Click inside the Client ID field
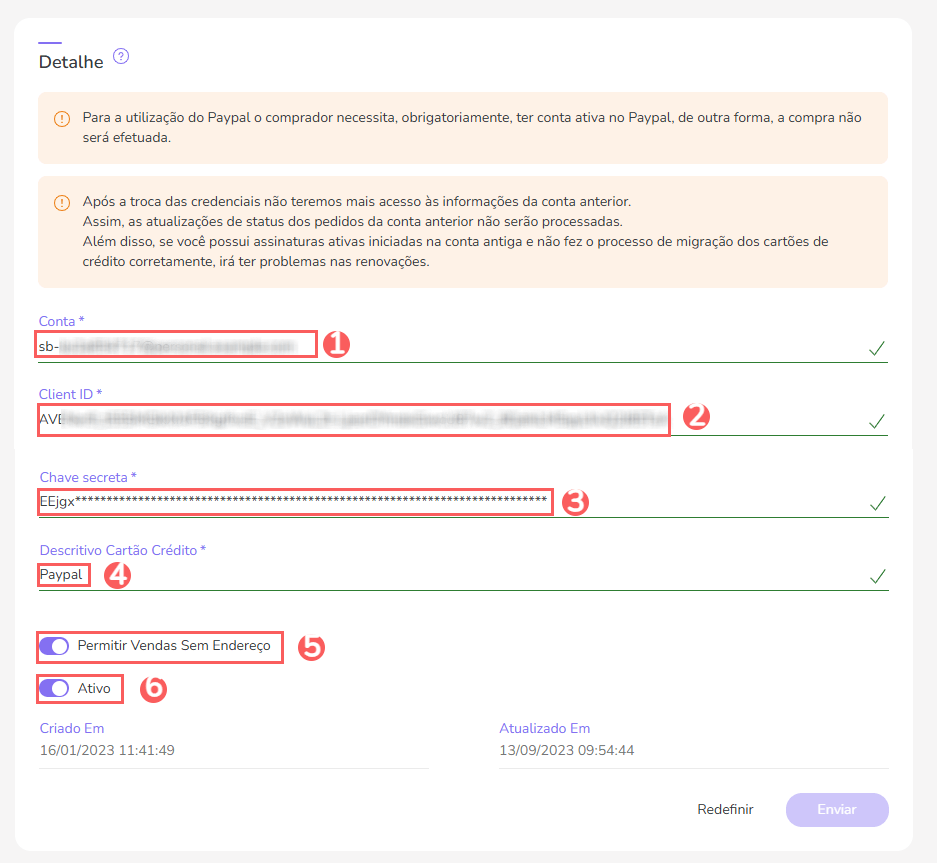The image size is (937, 863). pos(350,419)
